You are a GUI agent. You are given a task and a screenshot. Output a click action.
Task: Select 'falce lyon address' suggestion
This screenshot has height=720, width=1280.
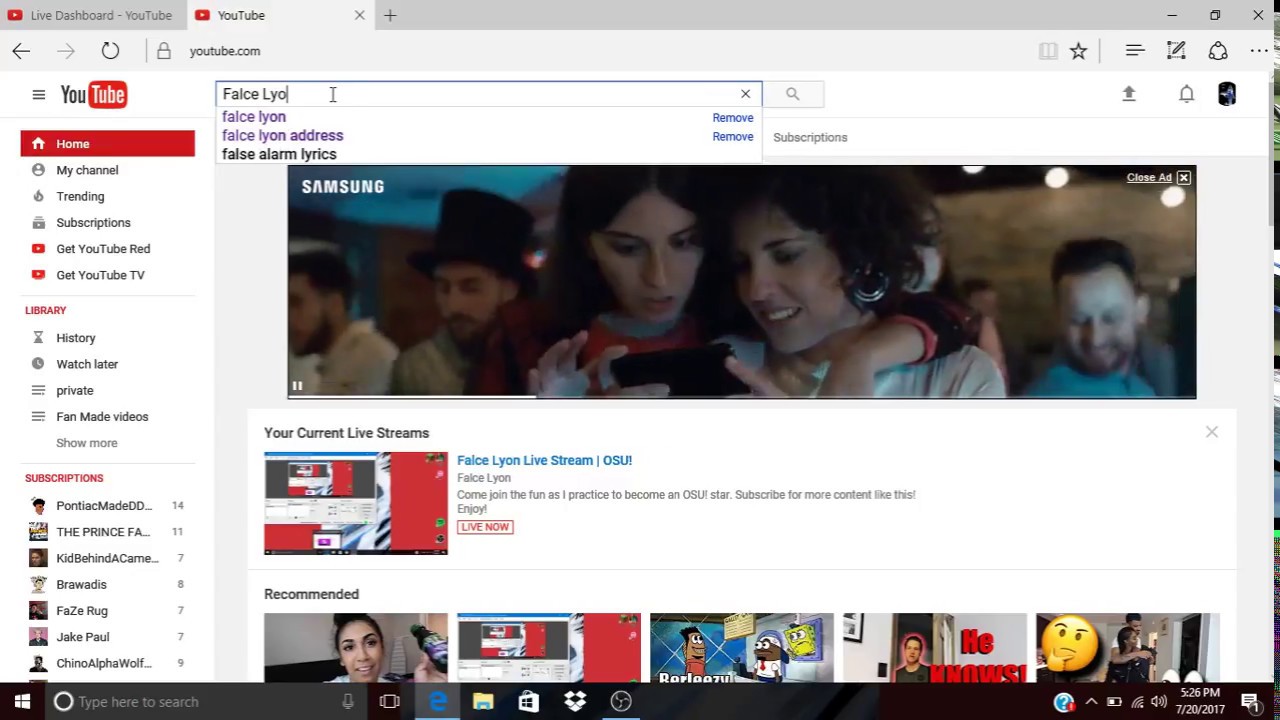pos(282,136)
